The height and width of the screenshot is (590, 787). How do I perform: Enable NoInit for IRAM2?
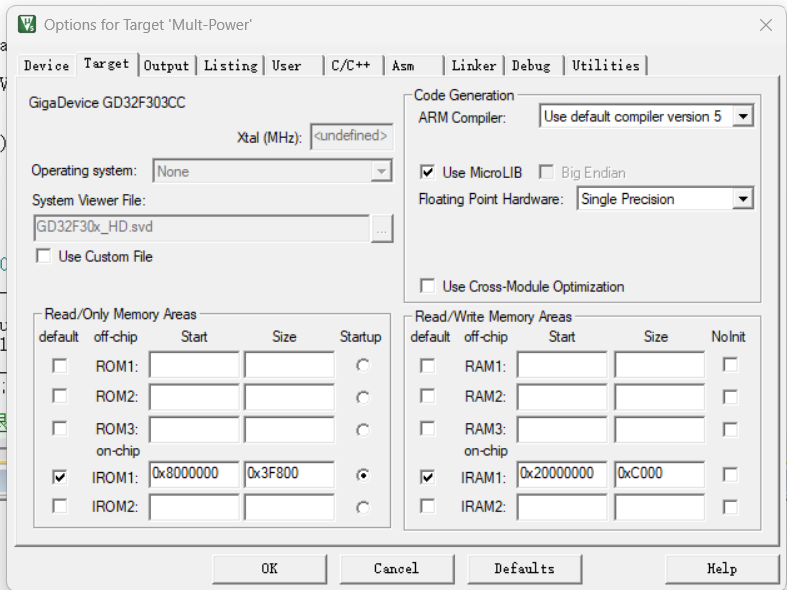(x=730, y=507)
